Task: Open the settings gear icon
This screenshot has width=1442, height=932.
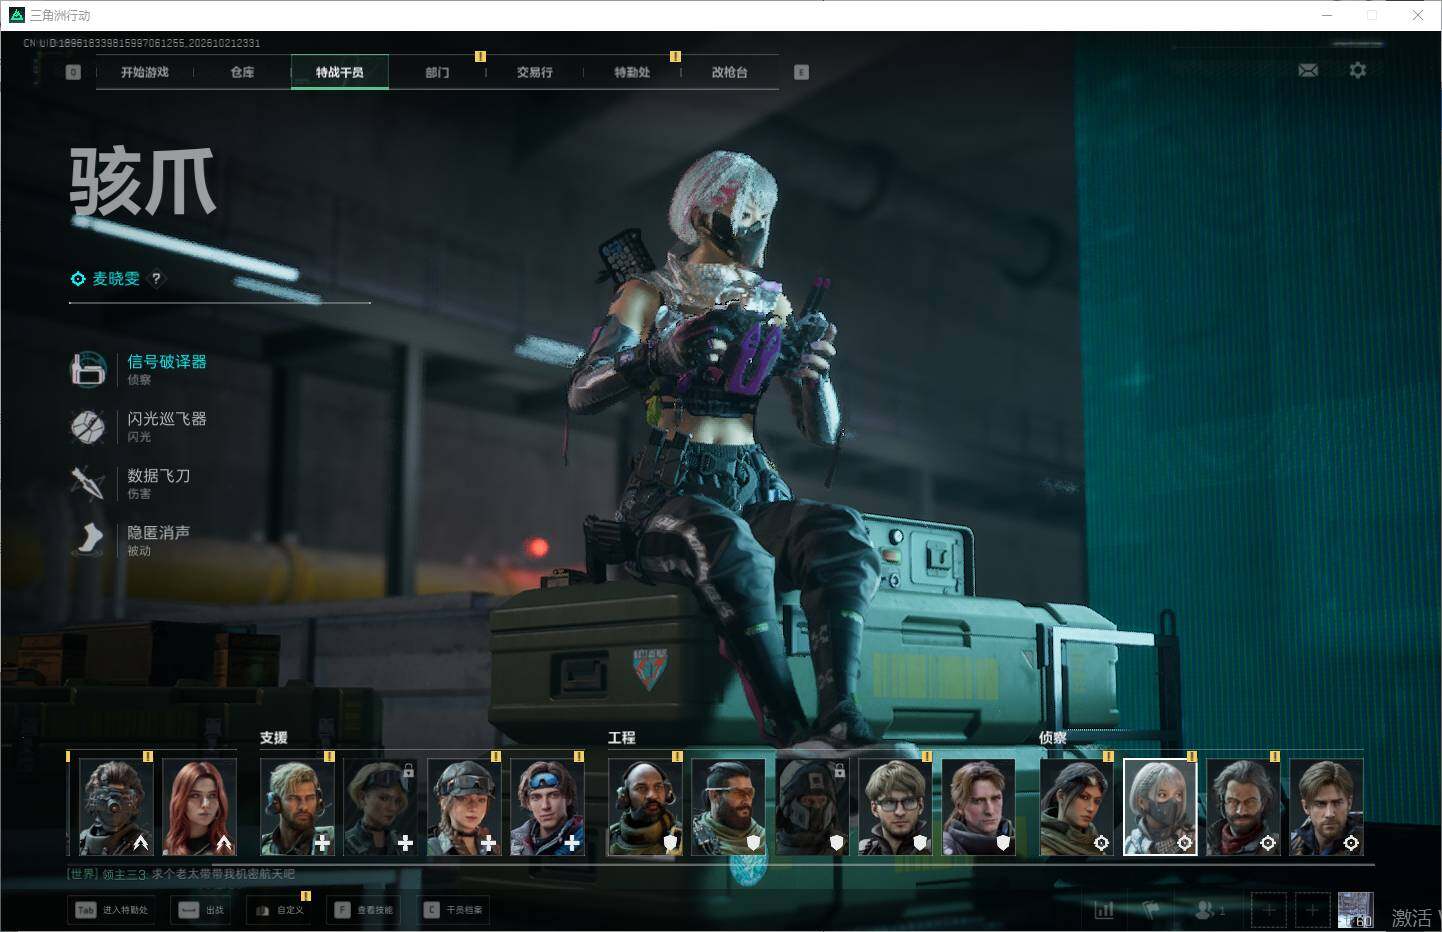Action: point(1357,70)
